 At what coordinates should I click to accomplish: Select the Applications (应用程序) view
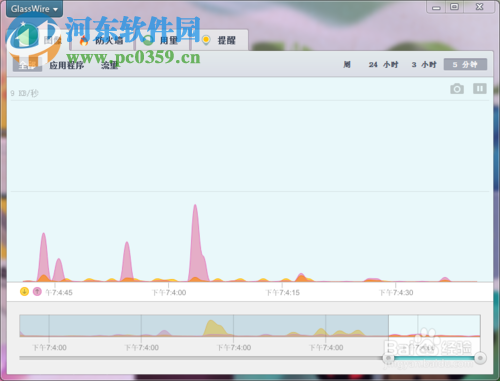(67, 65)
